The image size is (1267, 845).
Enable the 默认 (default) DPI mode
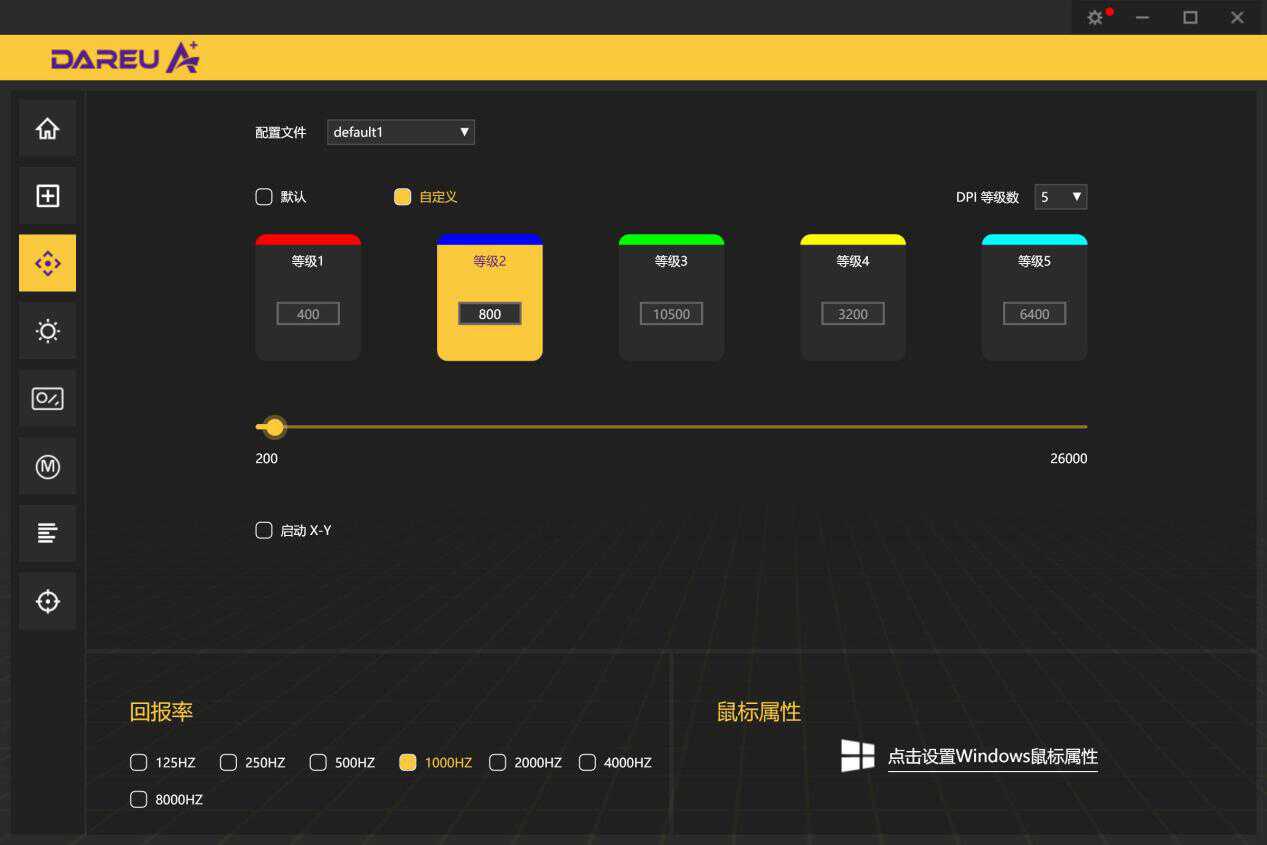(264, 196)
